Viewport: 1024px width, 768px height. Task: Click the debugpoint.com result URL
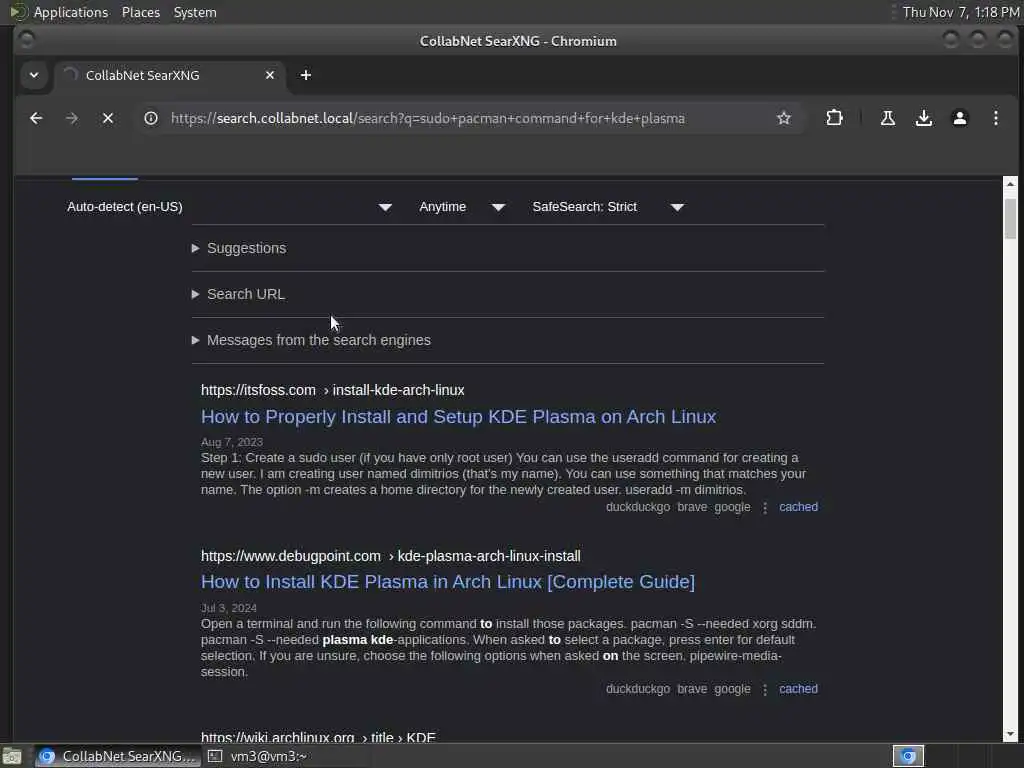click(x=391, y=556)
